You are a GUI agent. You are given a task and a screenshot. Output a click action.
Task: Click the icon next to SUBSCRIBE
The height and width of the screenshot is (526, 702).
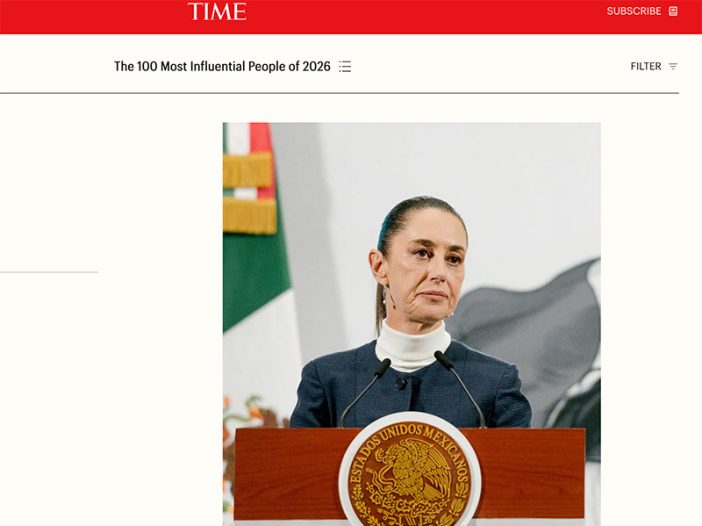tap(673, 11)
